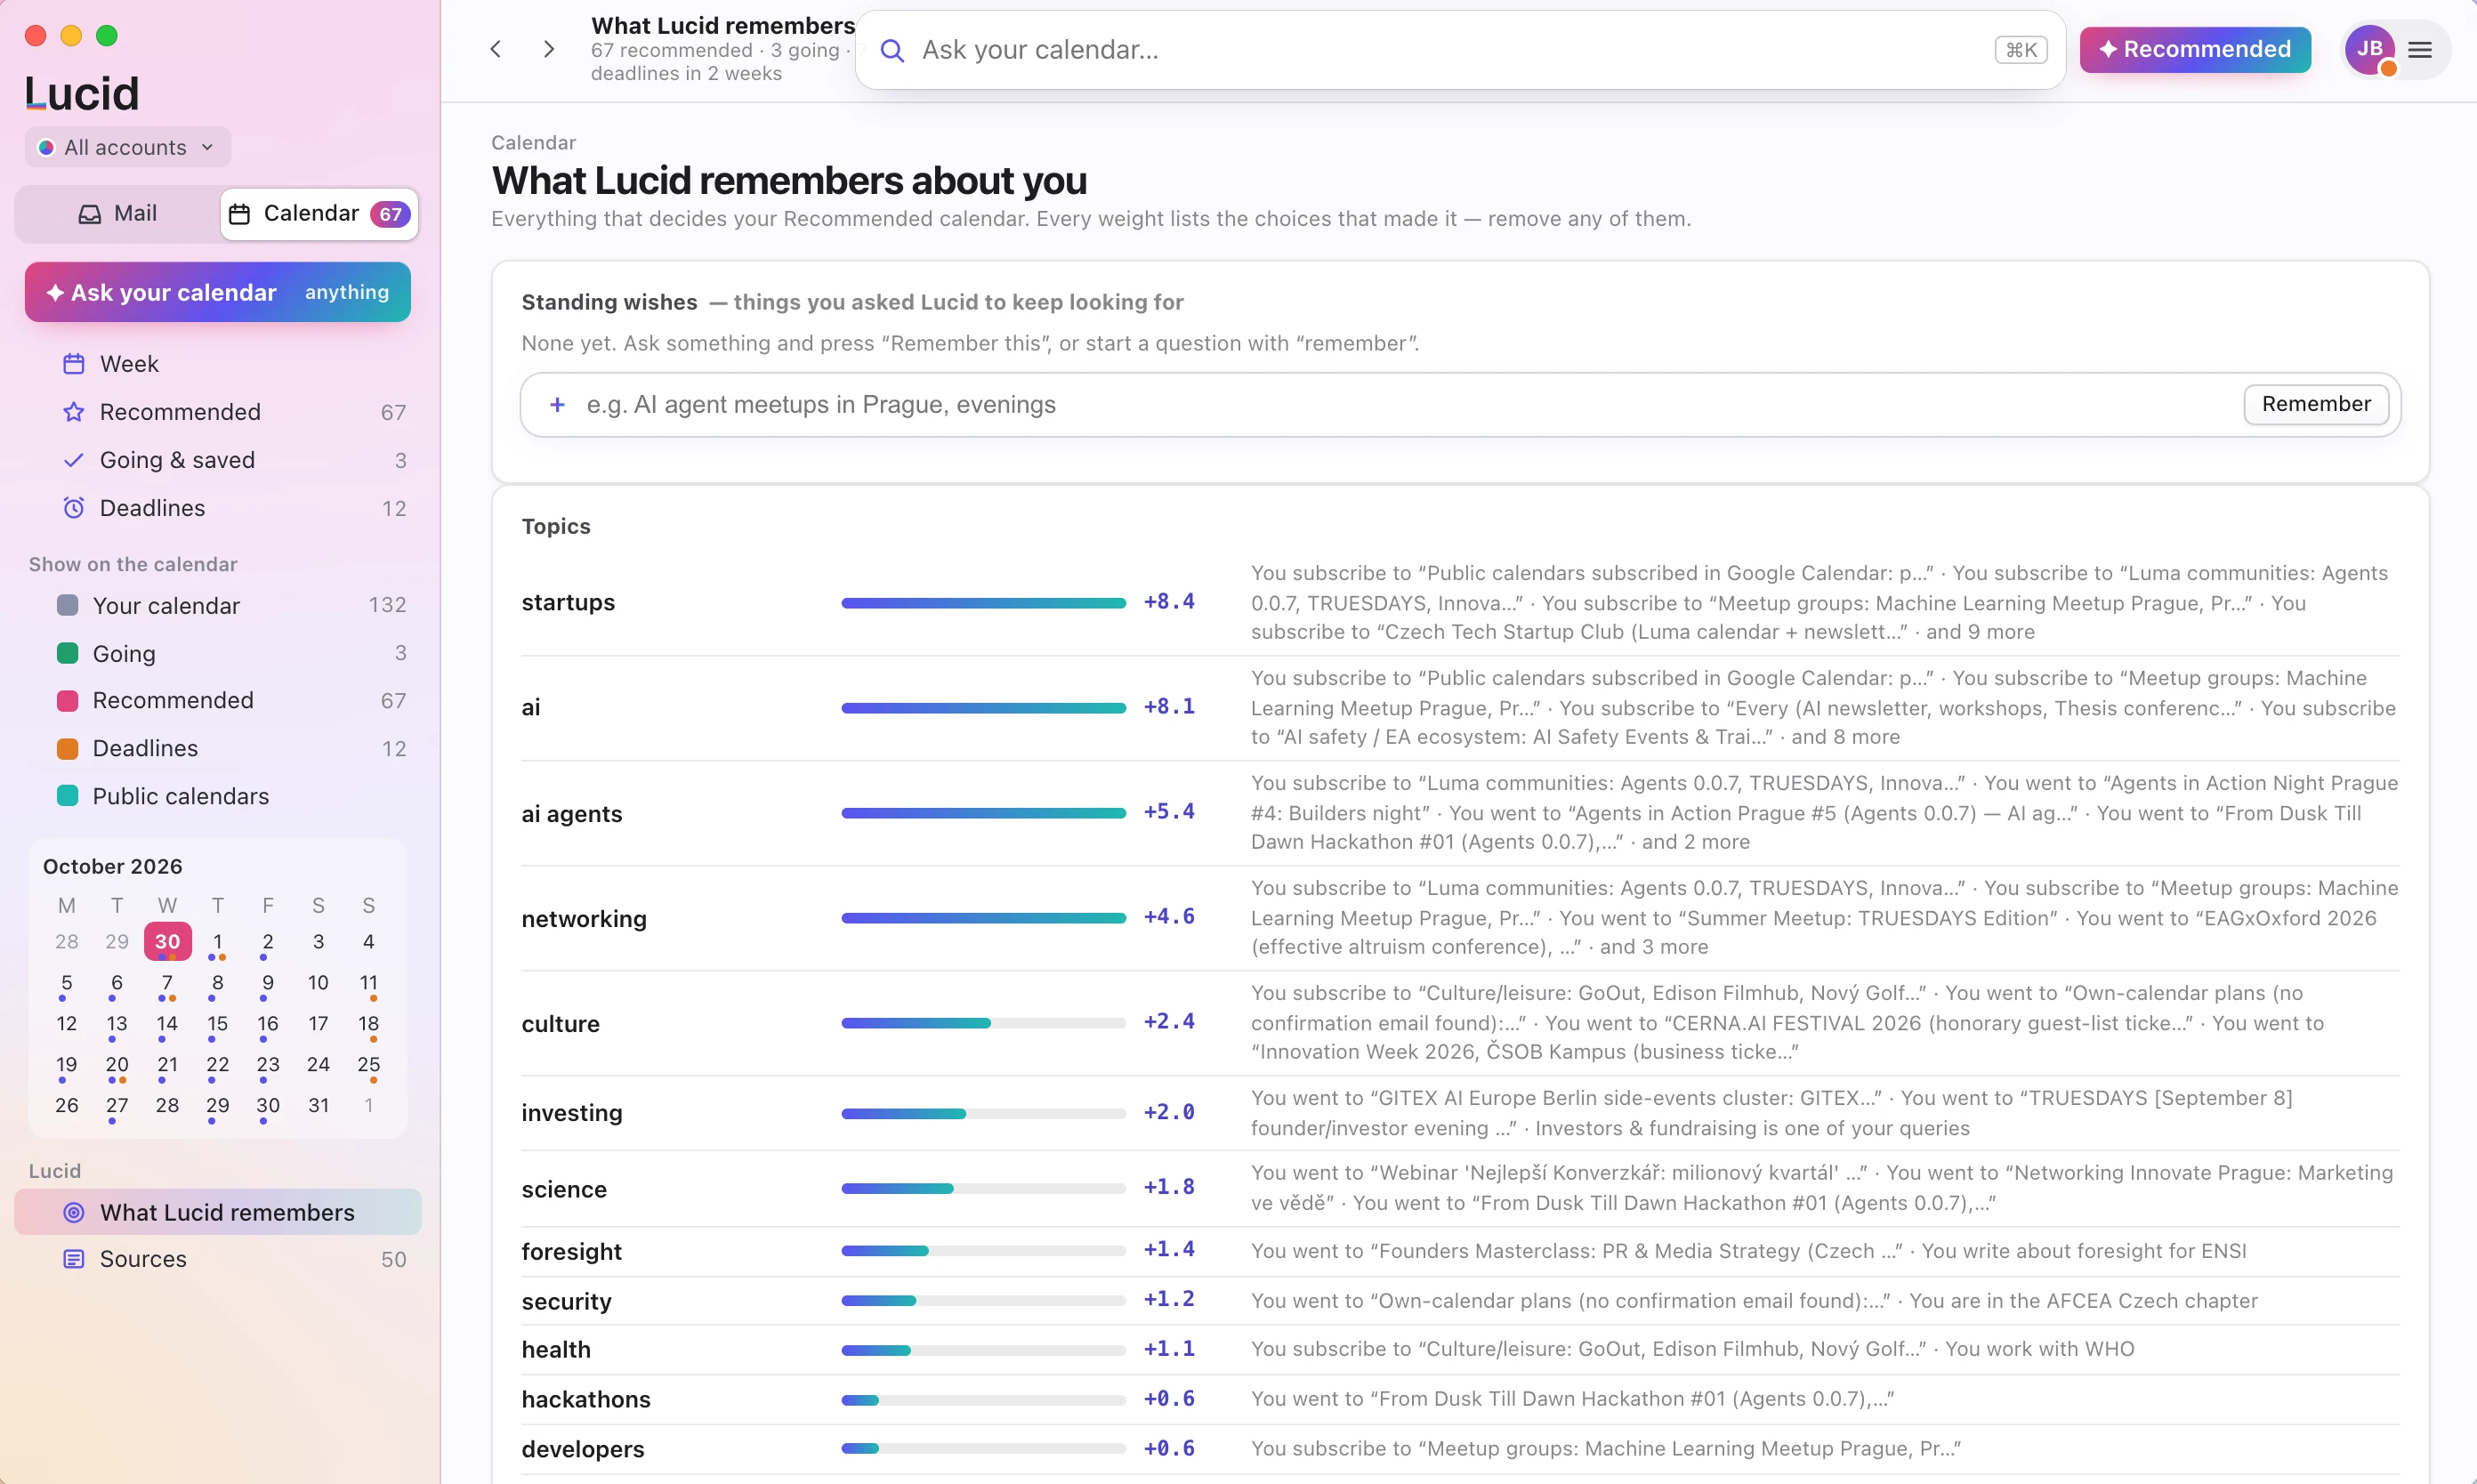Go forward with the right chevron arrow
This screenshot has height=1484, width=2477.
pyautogui.click(x=548, y=49)
